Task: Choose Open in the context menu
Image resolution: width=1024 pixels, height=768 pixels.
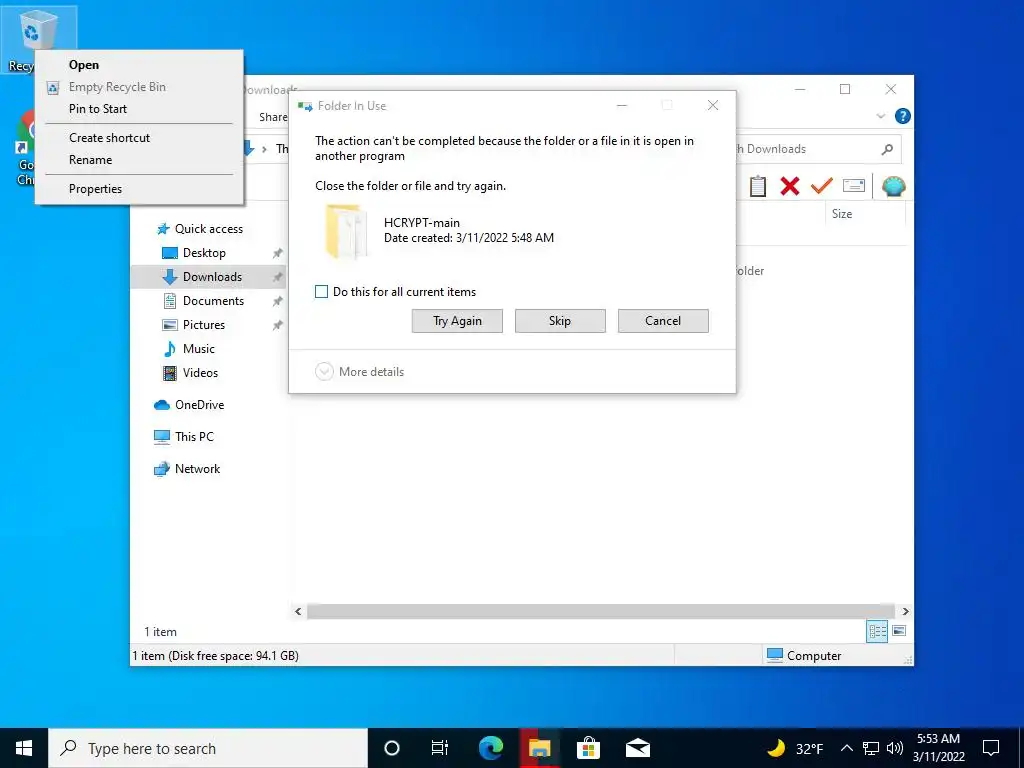Action: [x=139, y=65]
